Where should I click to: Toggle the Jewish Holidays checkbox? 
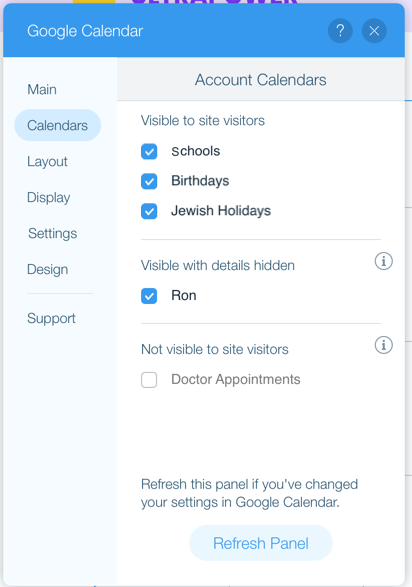(149, 211)
